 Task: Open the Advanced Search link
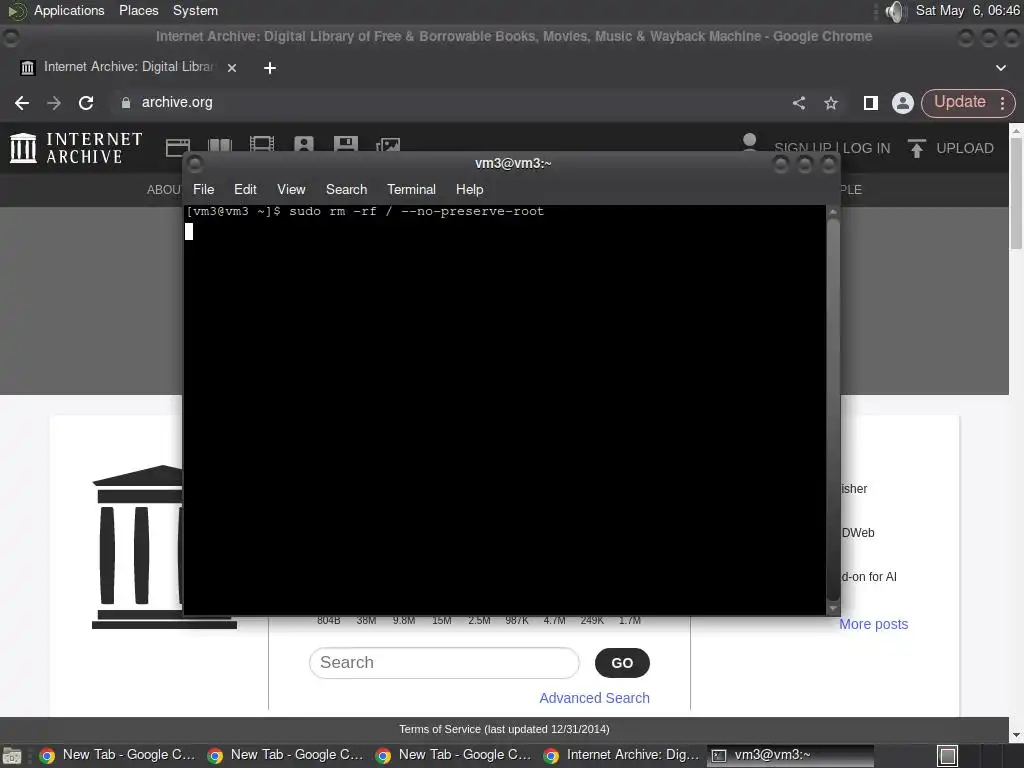pyautogui.click(x=594, y=698)
